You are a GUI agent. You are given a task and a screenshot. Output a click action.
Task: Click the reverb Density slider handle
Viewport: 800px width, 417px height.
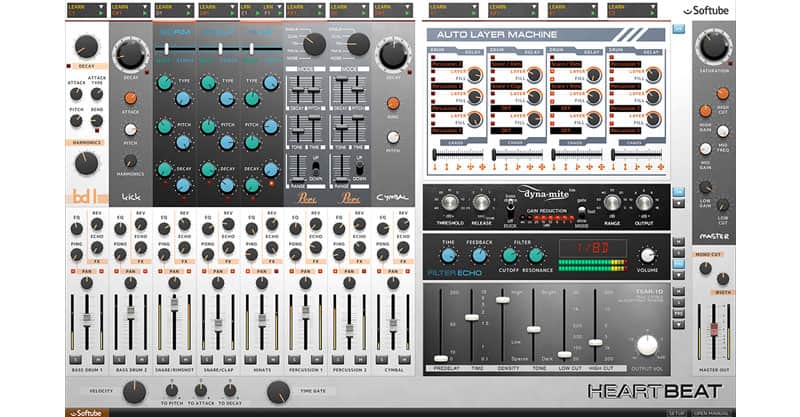503,300
